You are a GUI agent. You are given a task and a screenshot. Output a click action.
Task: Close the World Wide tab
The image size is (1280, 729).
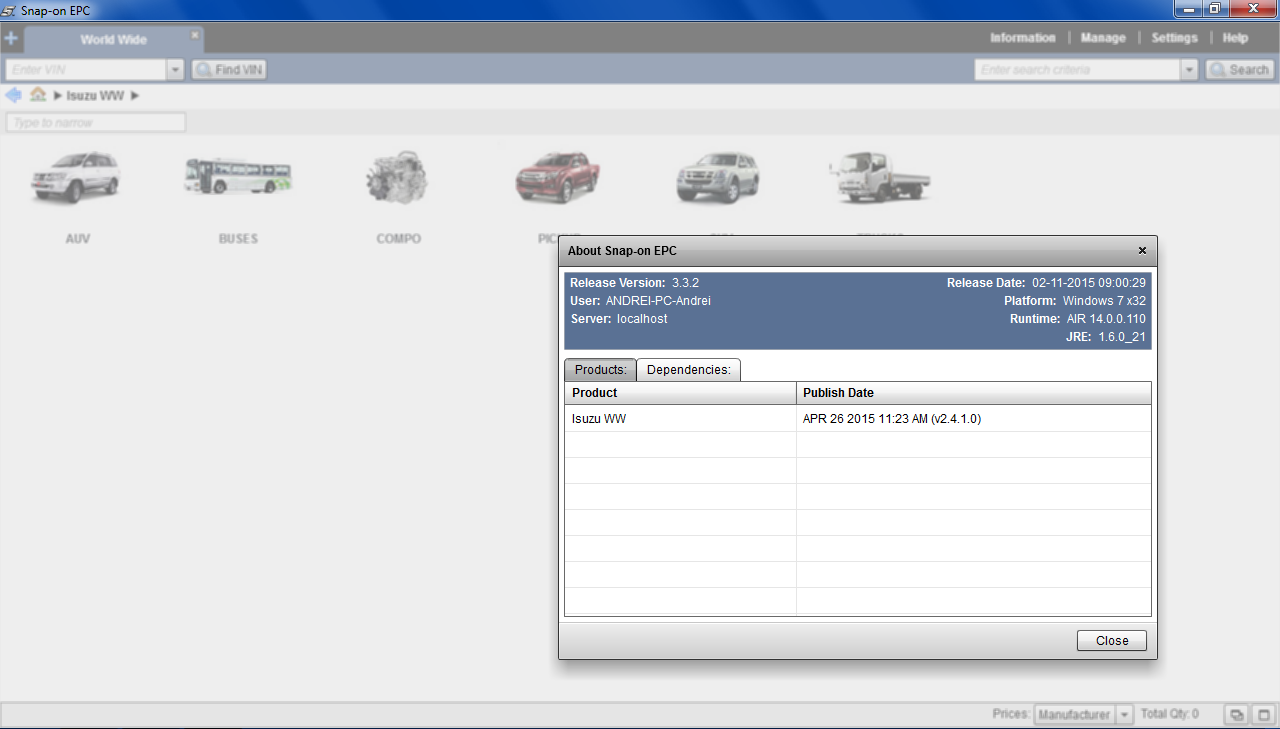point(195,34)
